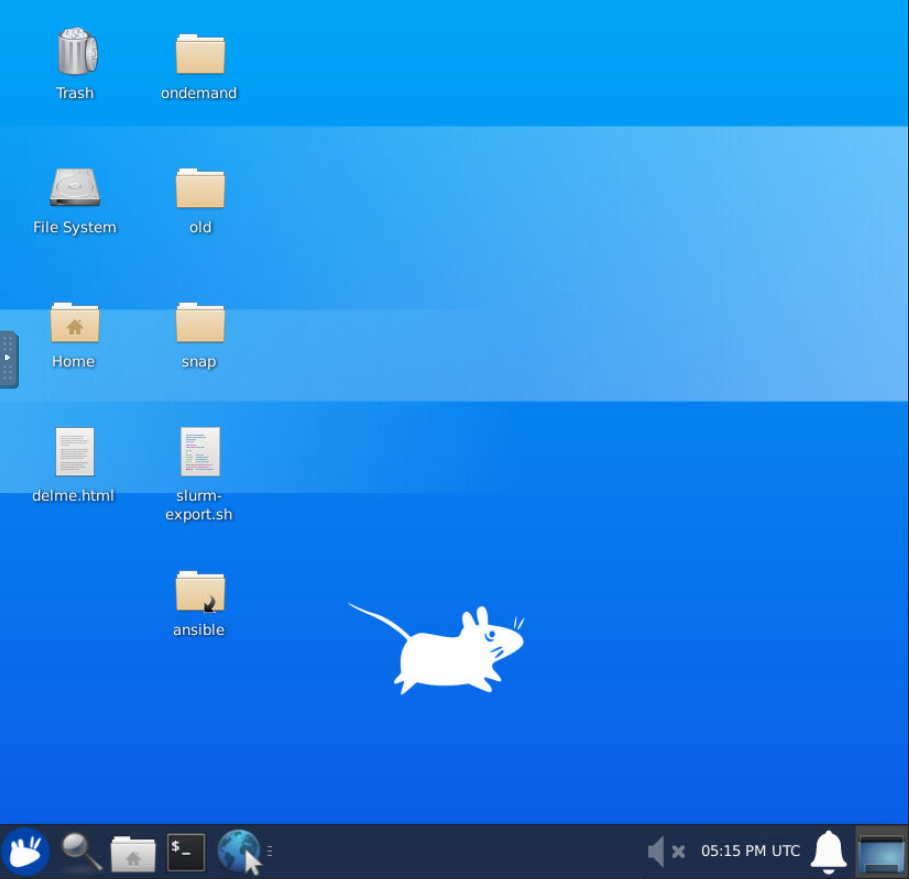Click the ansible label text
The image size is (909, 879).
[x=199, y=630]
